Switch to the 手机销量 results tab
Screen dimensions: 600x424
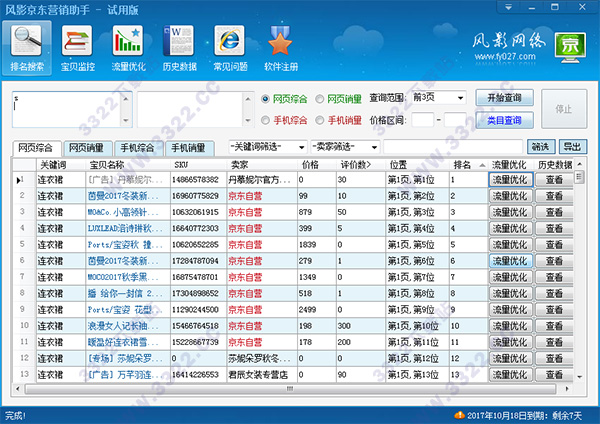[x=189, y=148]
